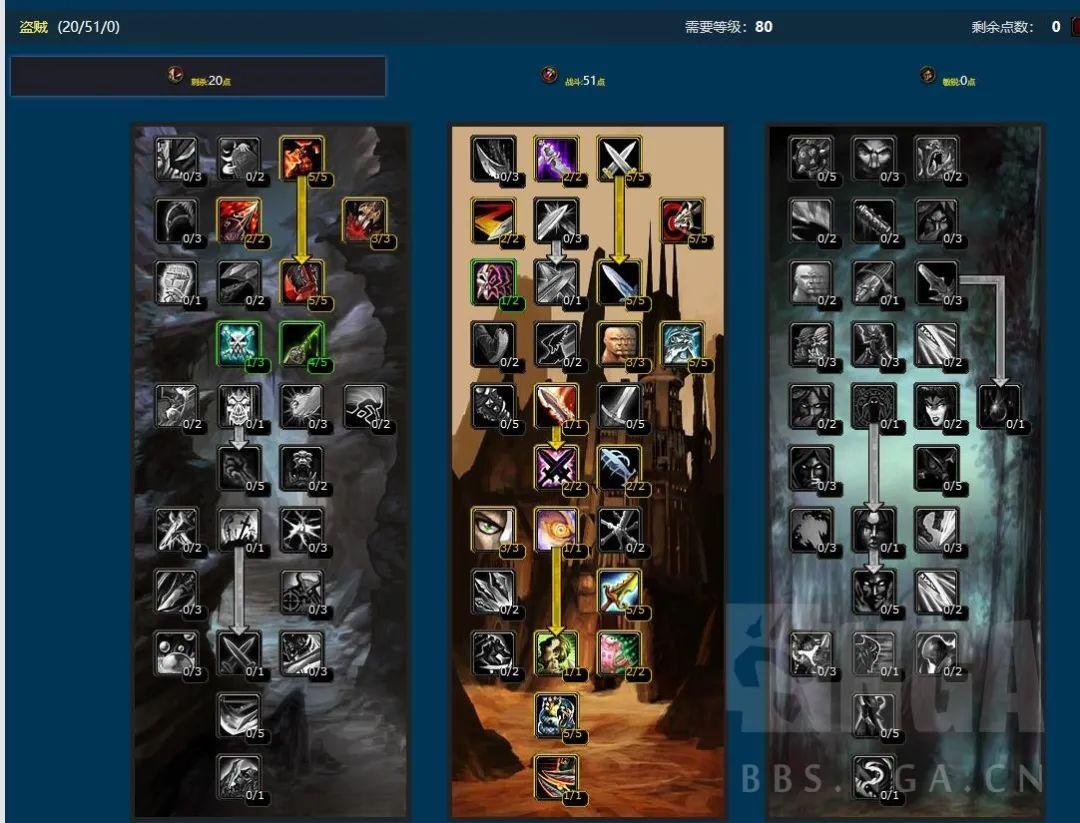Viewport: 1080px width, 823px height.
Task: Click the 需要等级: 80 label
Action: pyautogui.click(x=728, y=27)
